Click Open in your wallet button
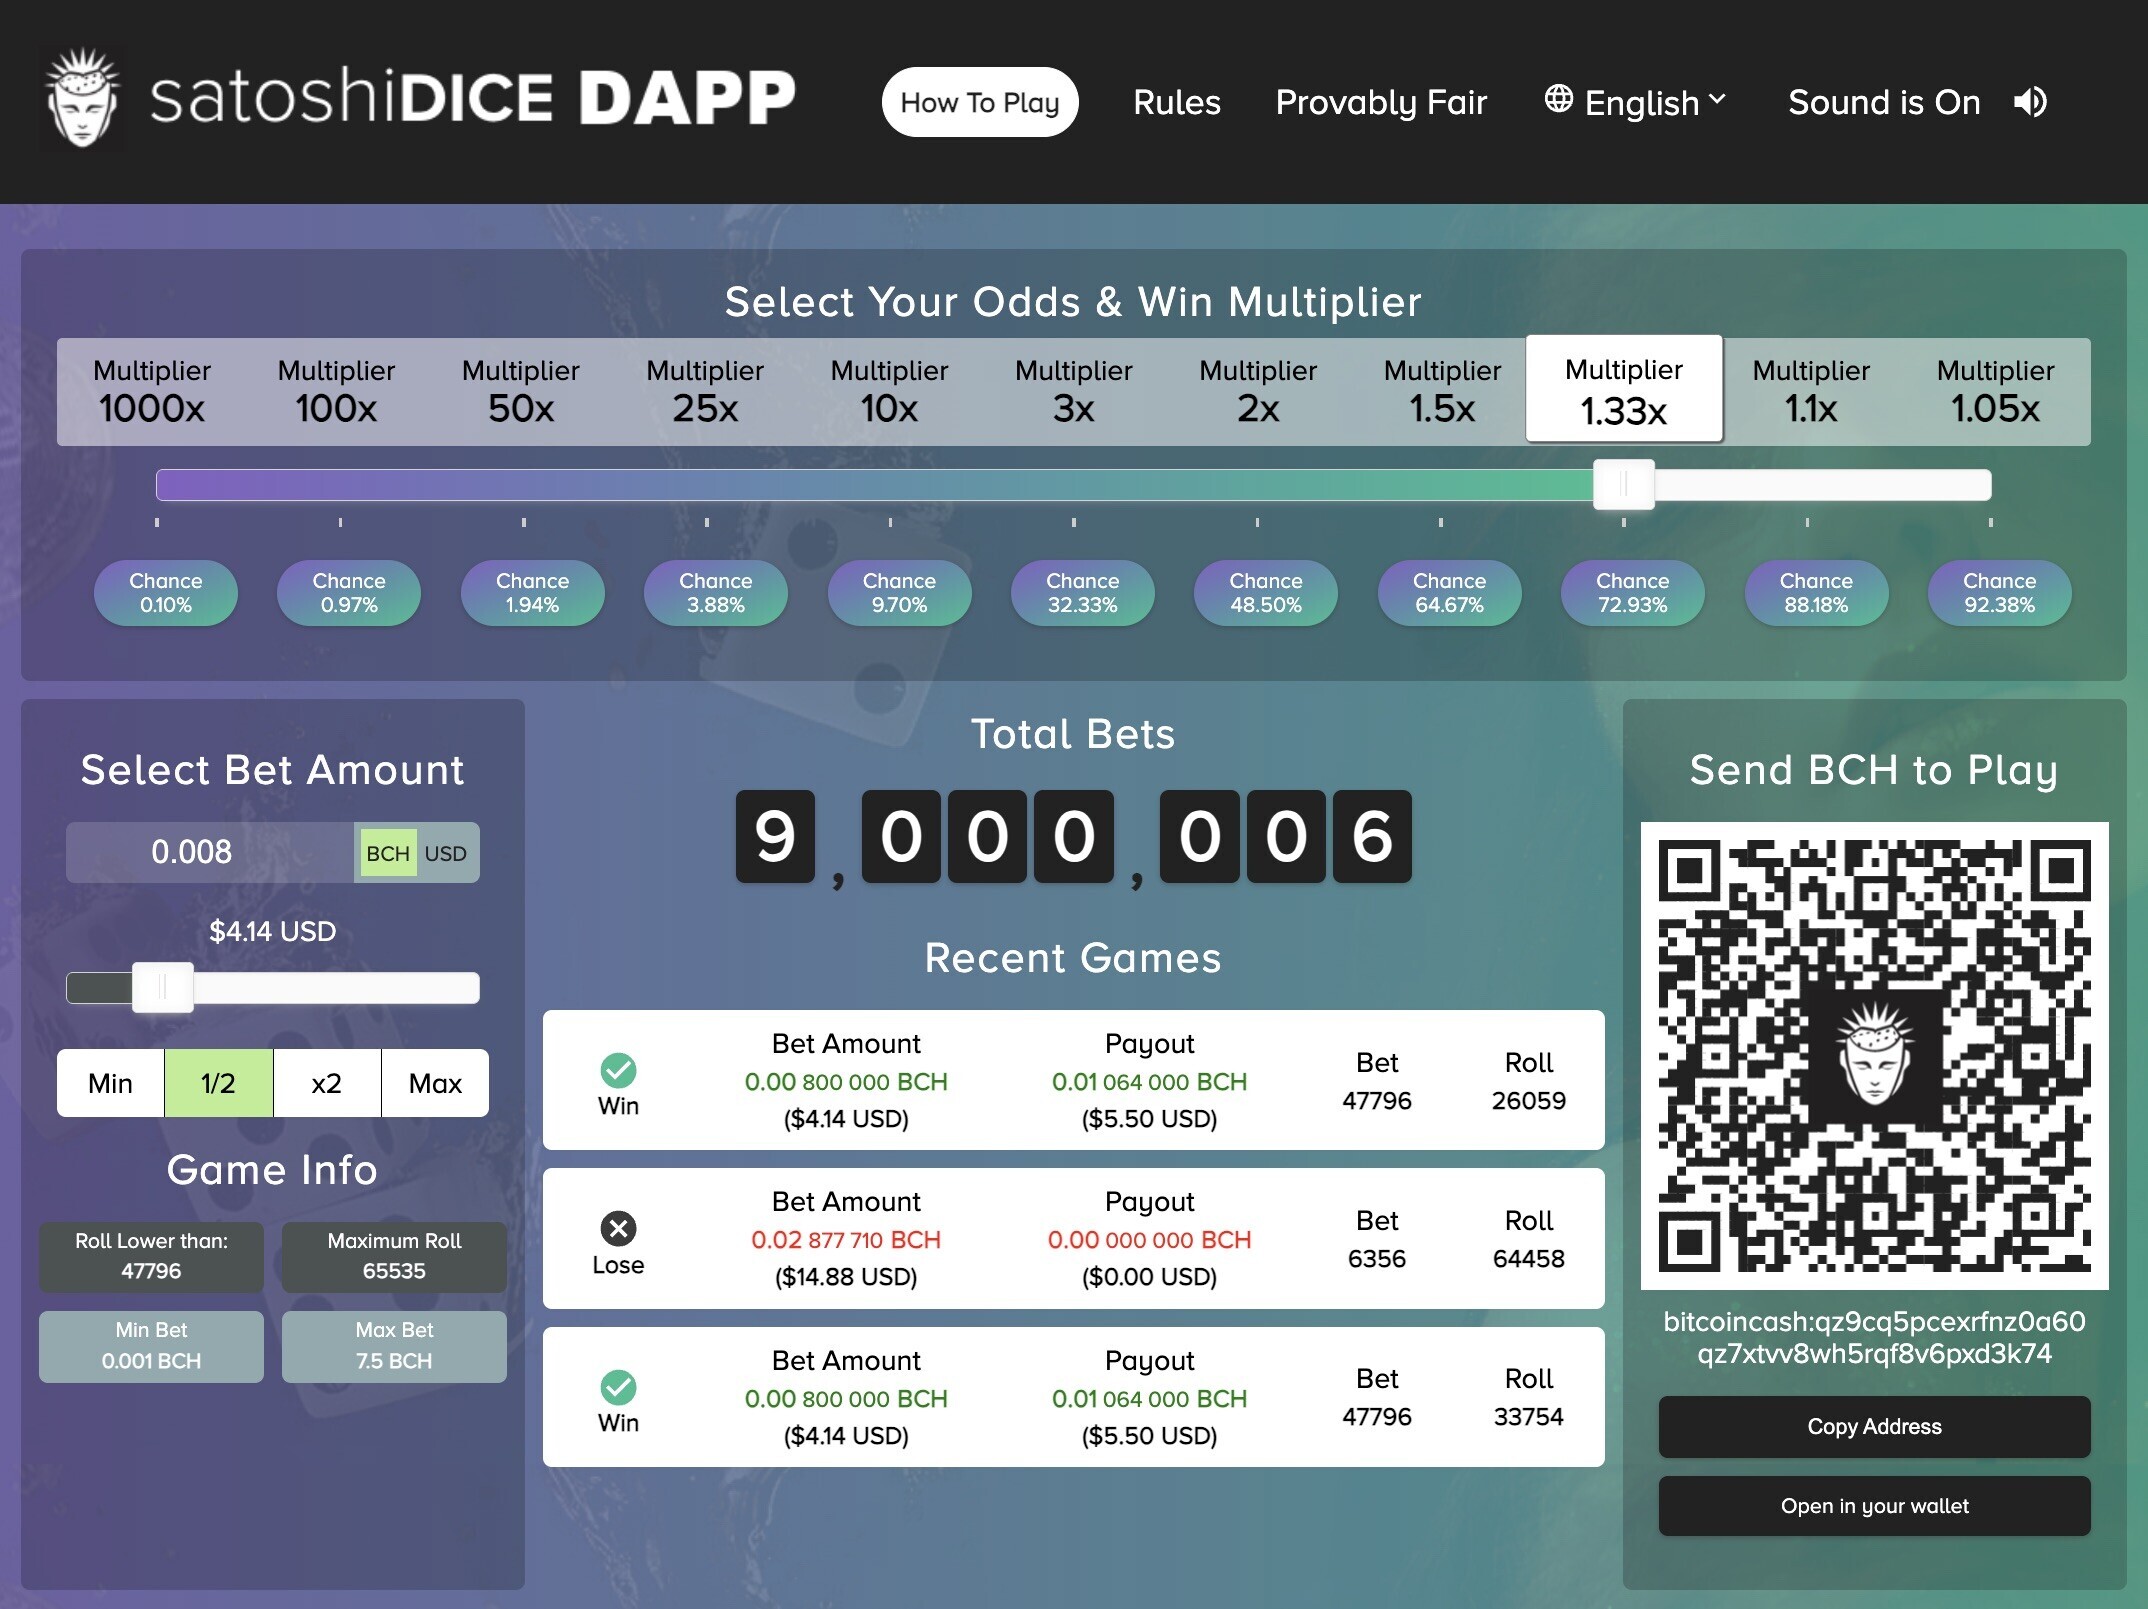This screenshot has height=1609, width=2148. (x=1874, y=1506)
